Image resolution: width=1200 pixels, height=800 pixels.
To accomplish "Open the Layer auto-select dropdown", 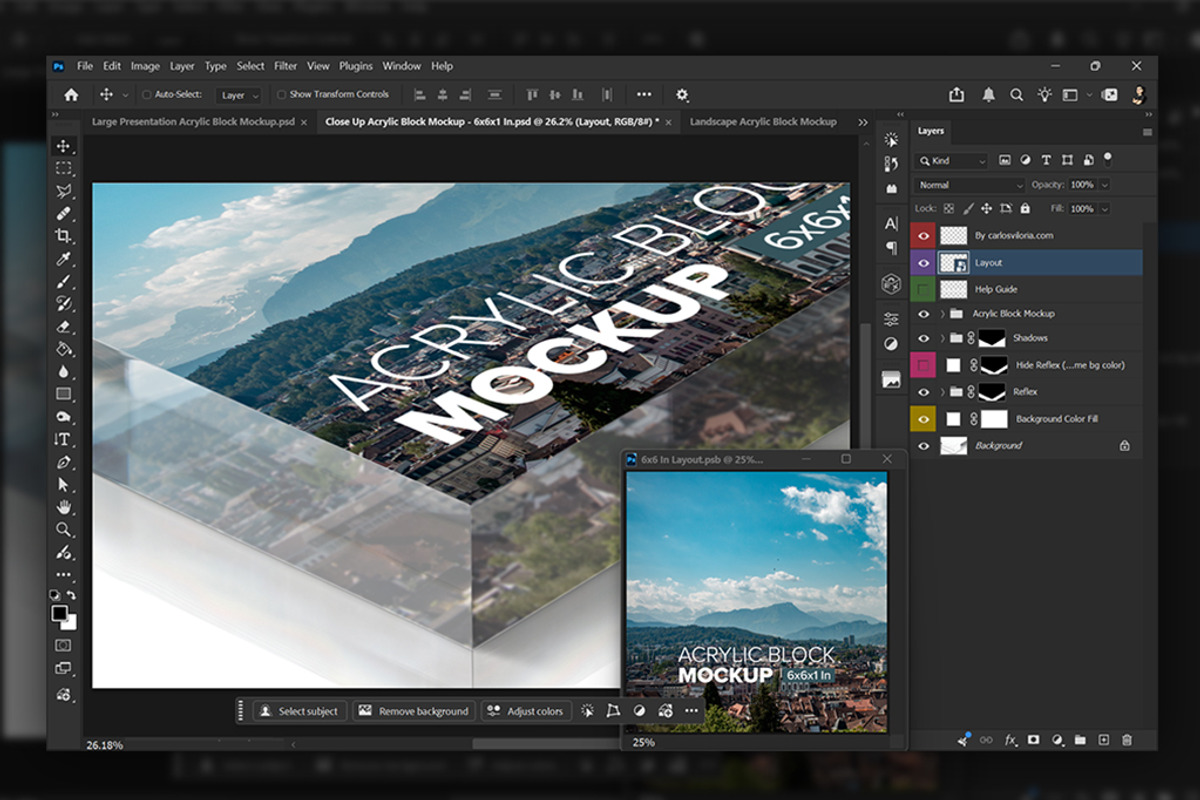I will tap(240, 95).
